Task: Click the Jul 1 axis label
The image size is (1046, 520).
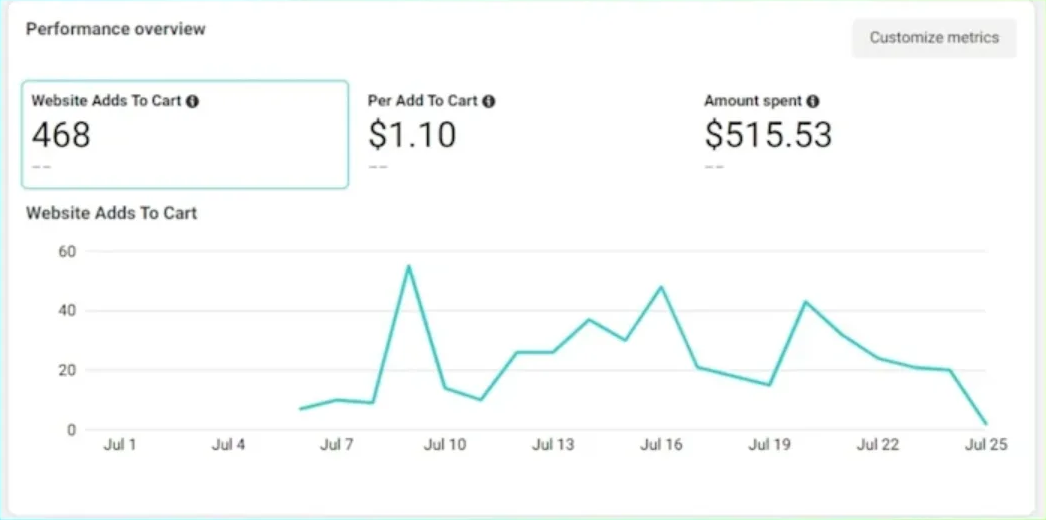Action: click(x=119, y=445)
